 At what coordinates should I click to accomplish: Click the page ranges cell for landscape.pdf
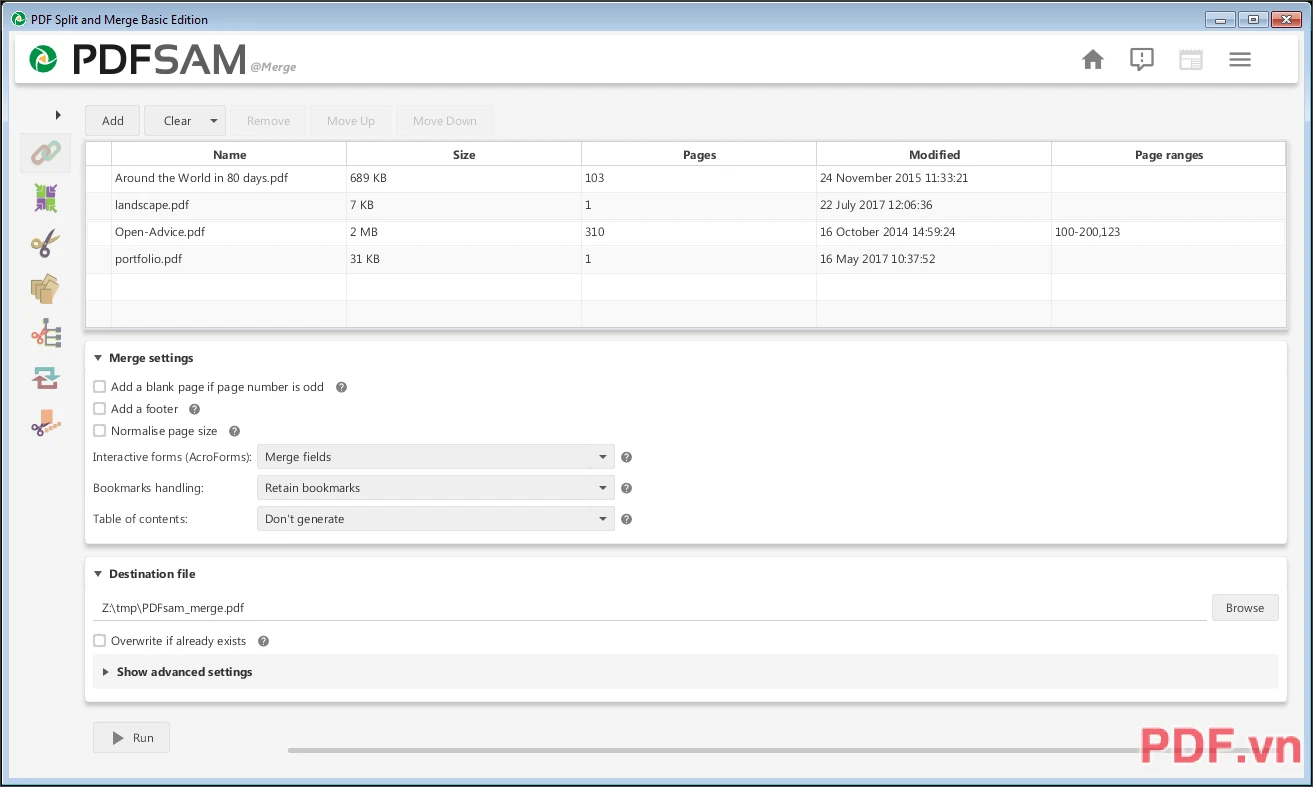coord(1168,205)
